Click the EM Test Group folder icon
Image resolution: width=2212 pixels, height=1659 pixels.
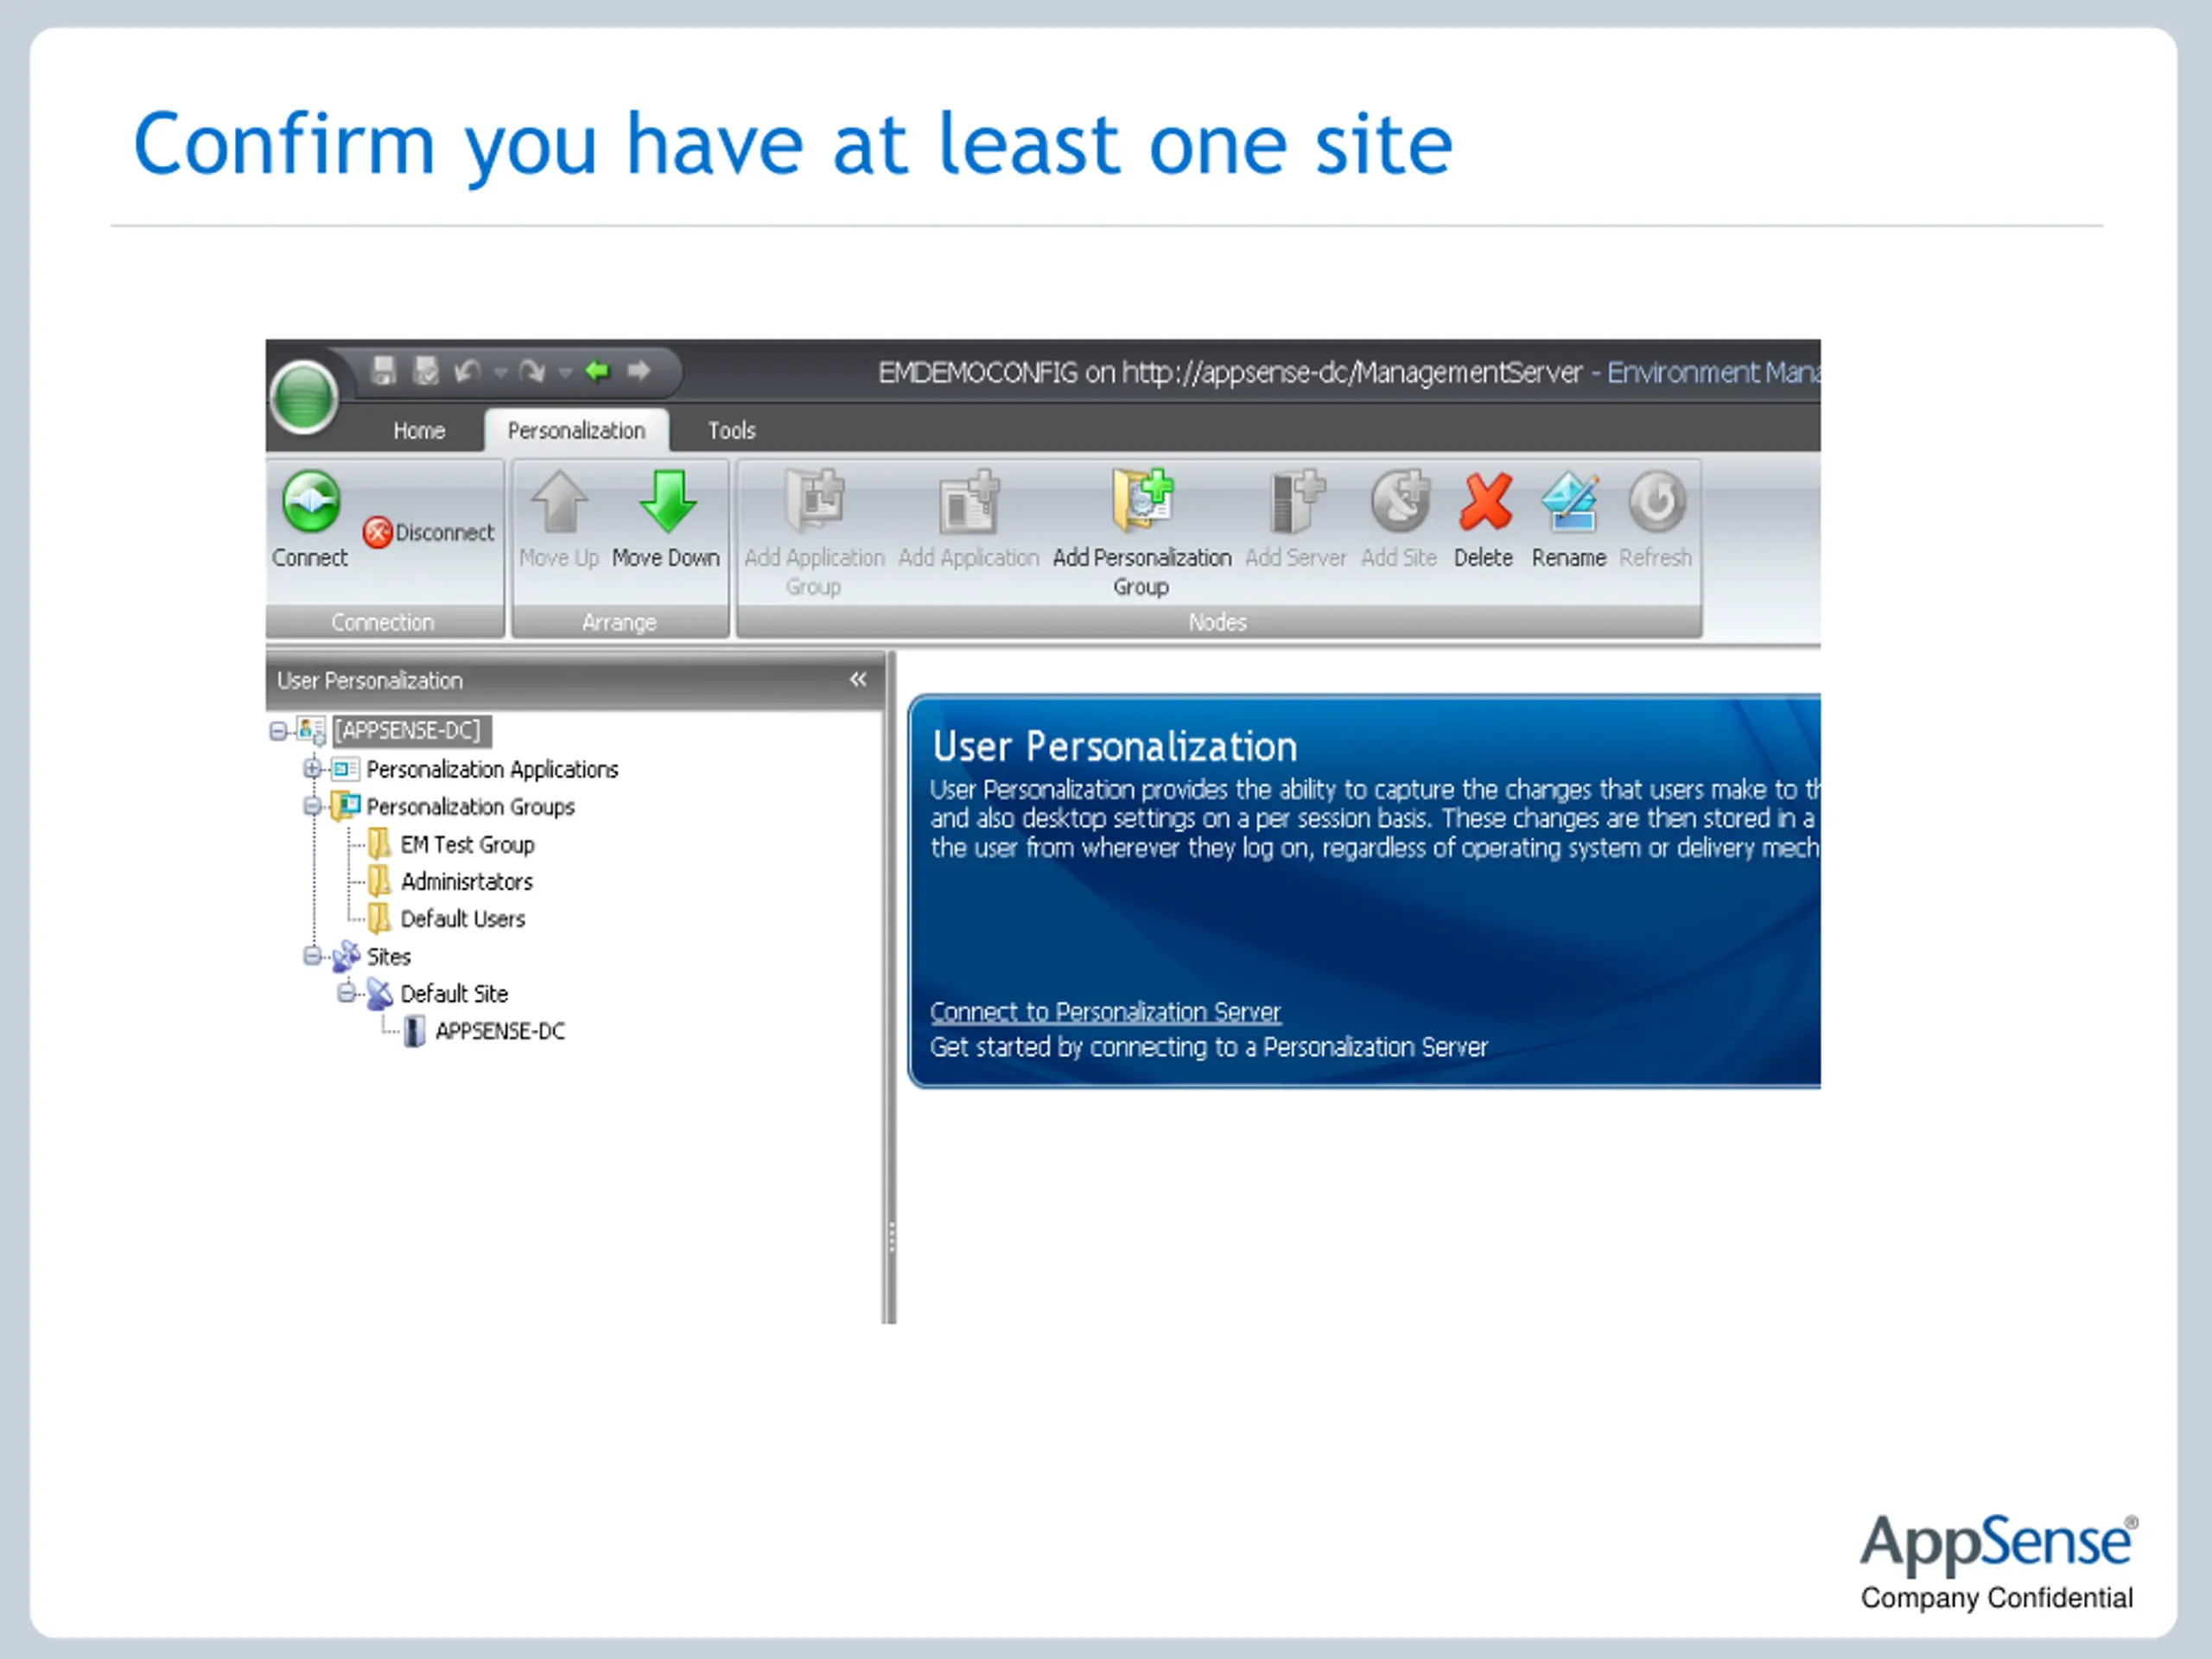click(379, 844)
